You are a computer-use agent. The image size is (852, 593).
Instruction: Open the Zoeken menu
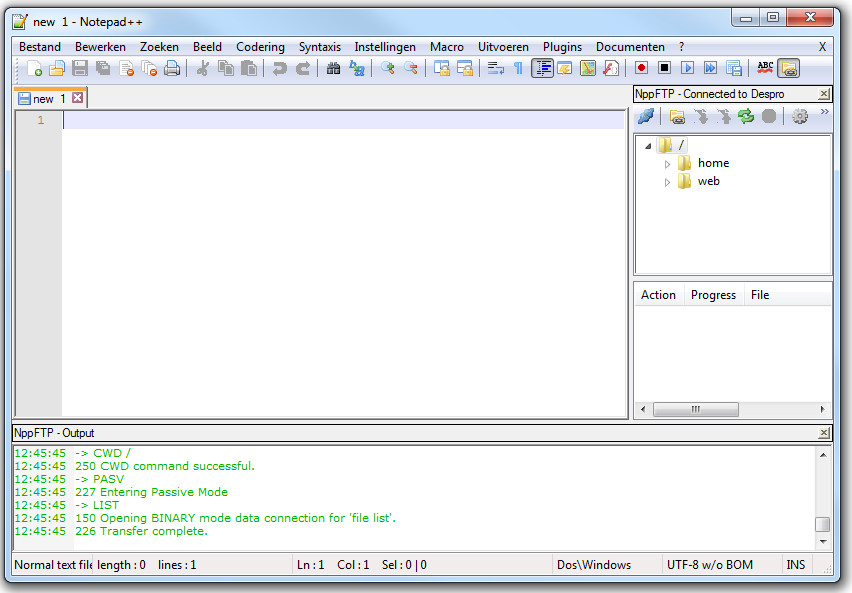click(x=159, y=47)
